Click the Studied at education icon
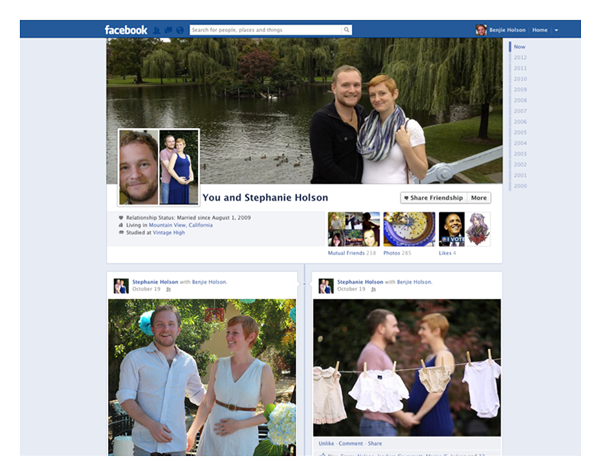Viewport: 600px width, 475px height. coord(121,232)
